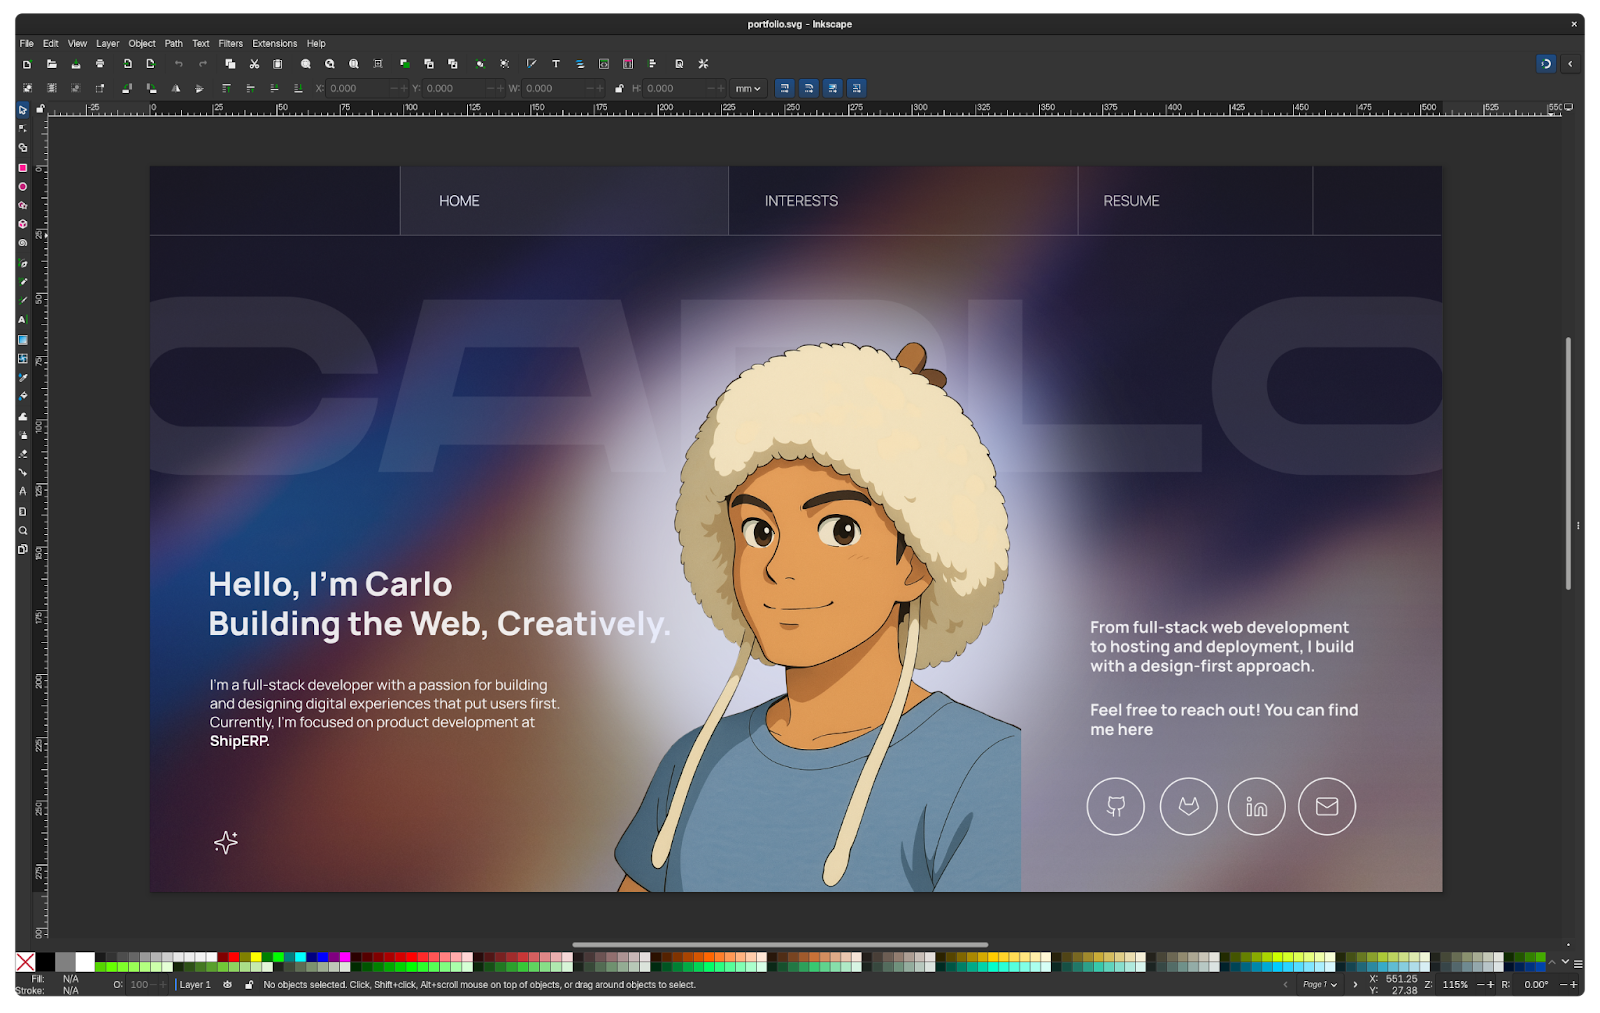This screenshot has height=1013, width=1600.
Task: Select the Zoom tool in toolbox
Action: (23, 531)
